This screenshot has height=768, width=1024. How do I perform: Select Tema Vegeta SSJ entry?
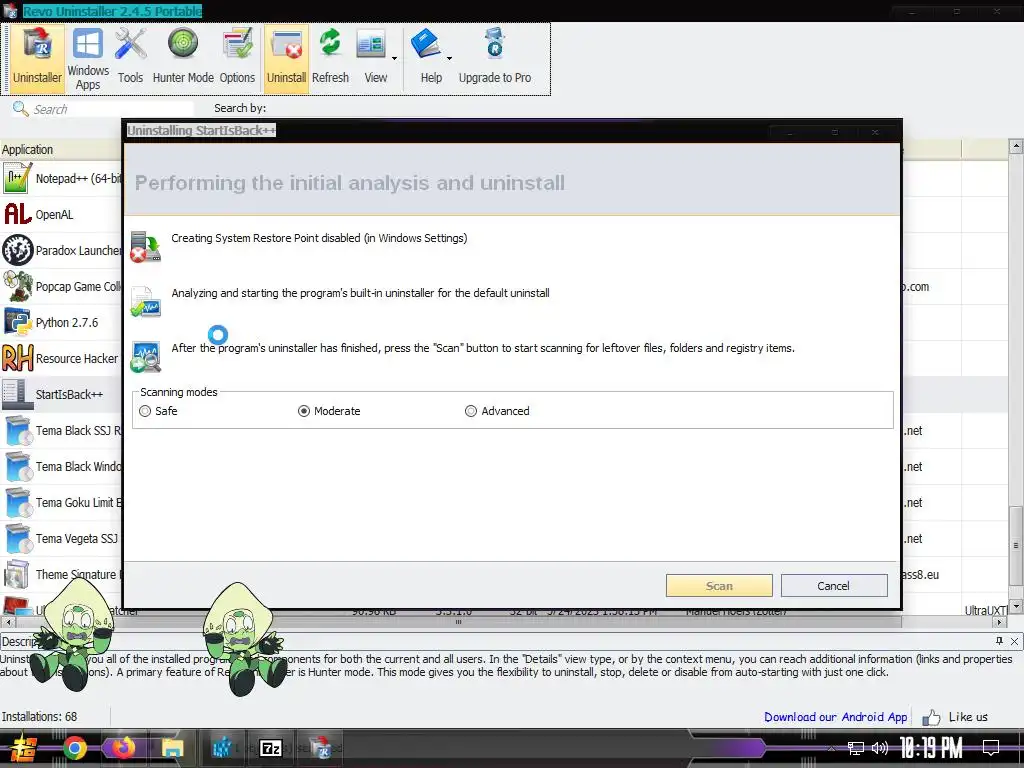(61, 538)
